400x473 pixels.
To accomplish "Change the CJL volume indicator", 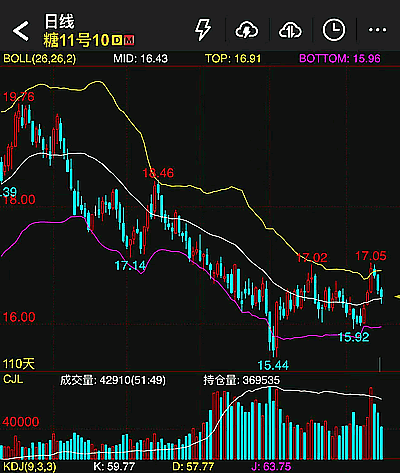I will click(x=13, y=379).
